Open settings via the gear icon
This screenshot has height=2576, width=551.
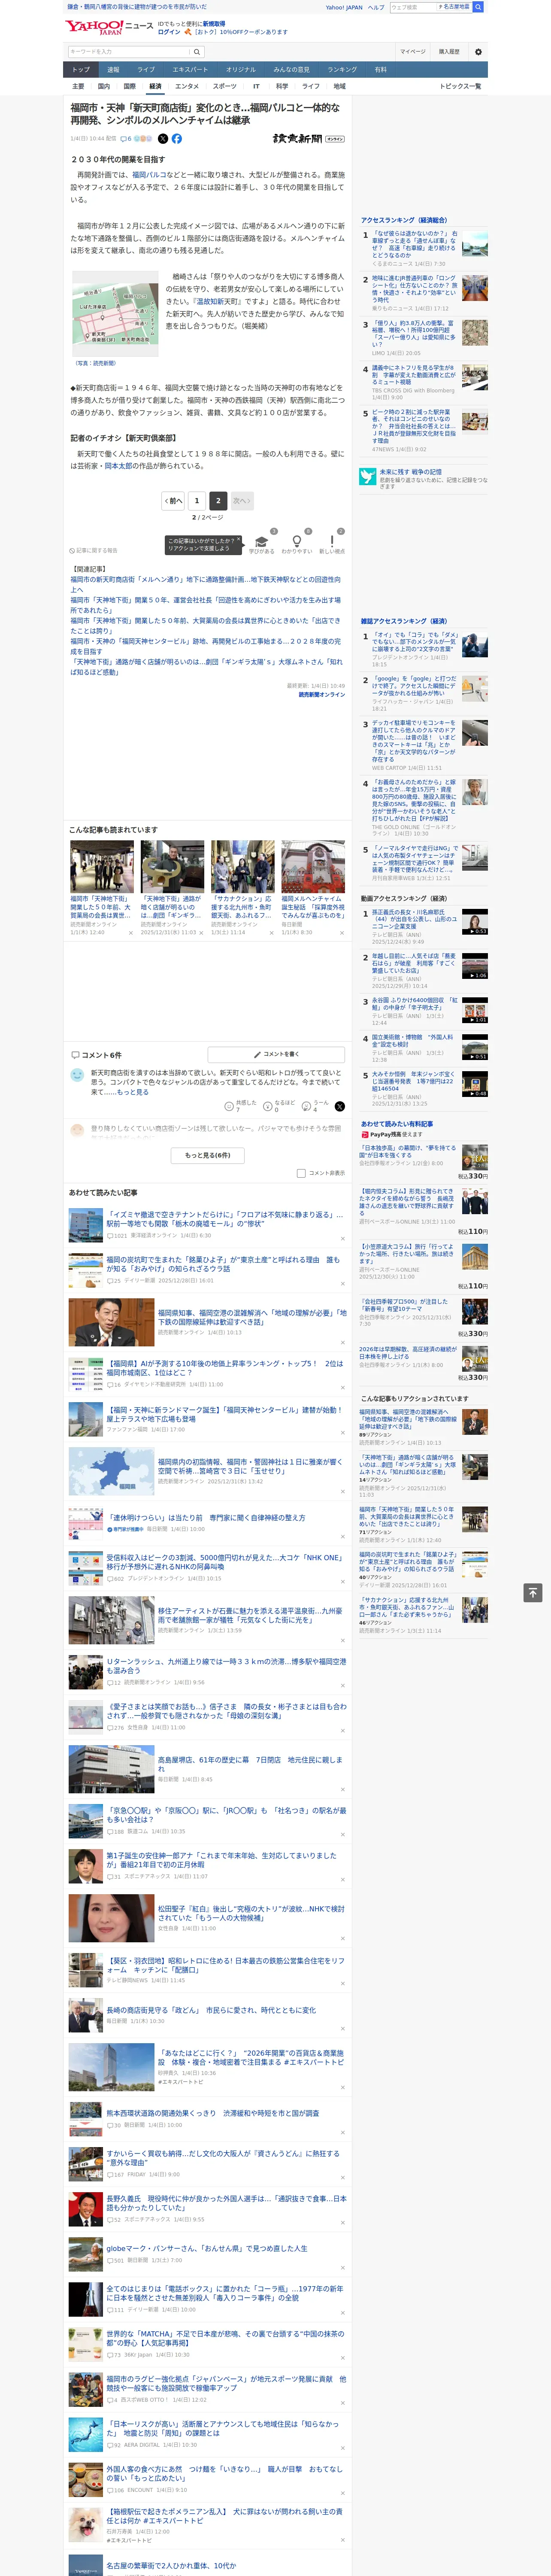(x=478, y=51)
